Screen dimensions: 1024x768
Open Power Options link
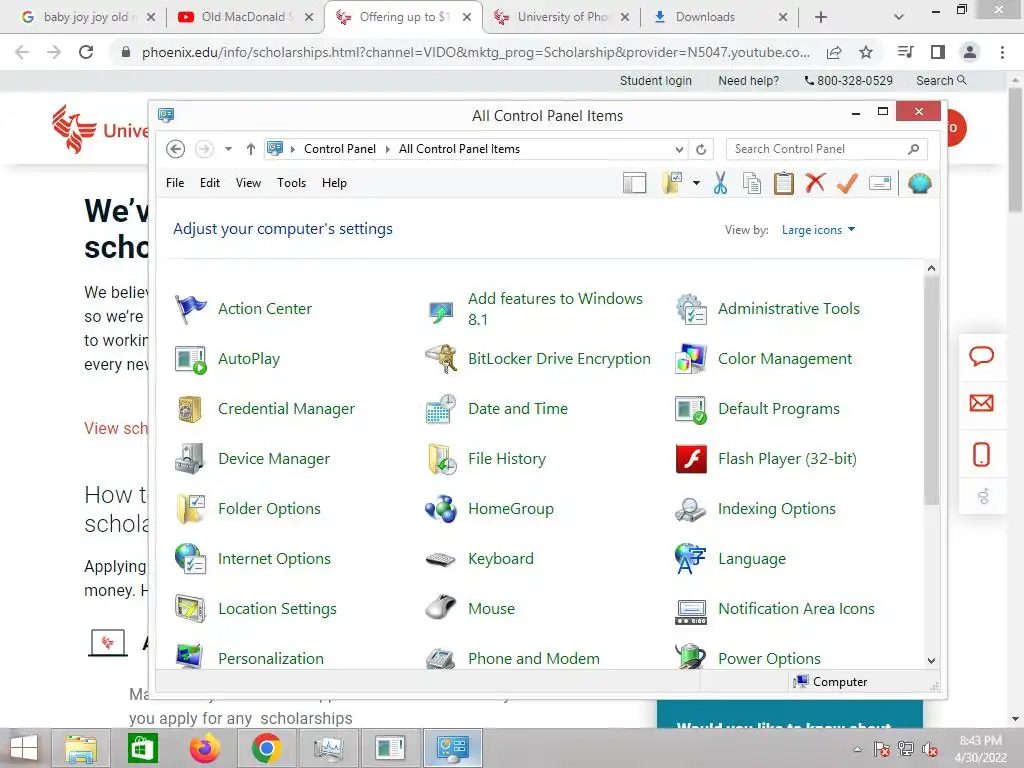pos(769,659)
